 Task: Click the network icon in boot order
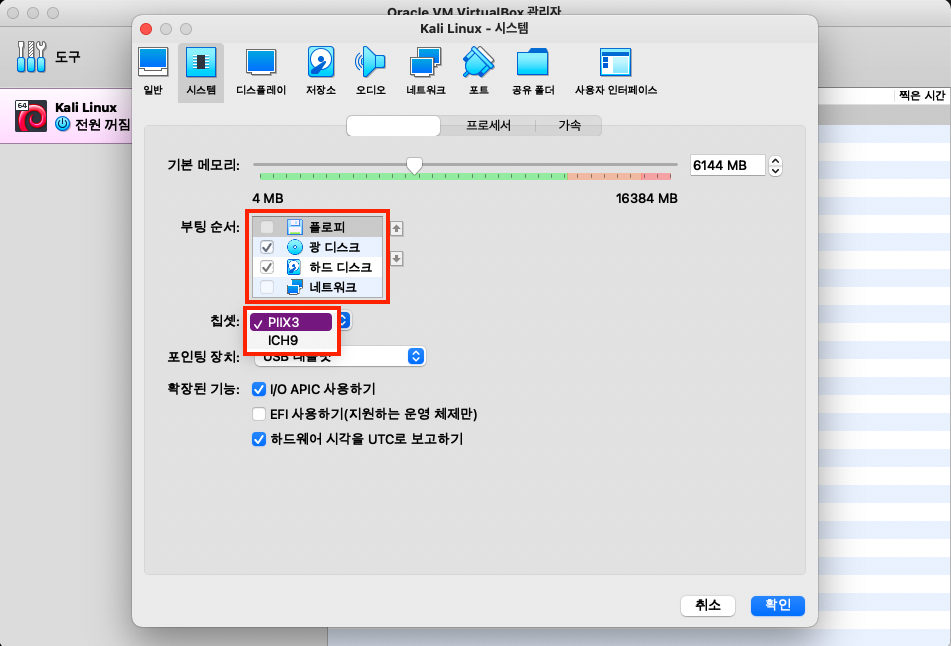click(x=295, y=287)
